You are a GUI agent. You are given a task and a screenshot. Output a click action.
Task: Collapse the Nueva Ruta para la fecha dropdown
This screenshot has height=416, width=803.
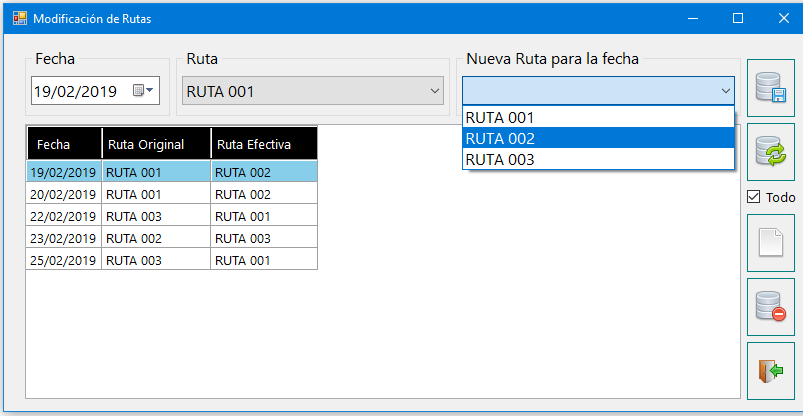726,91
